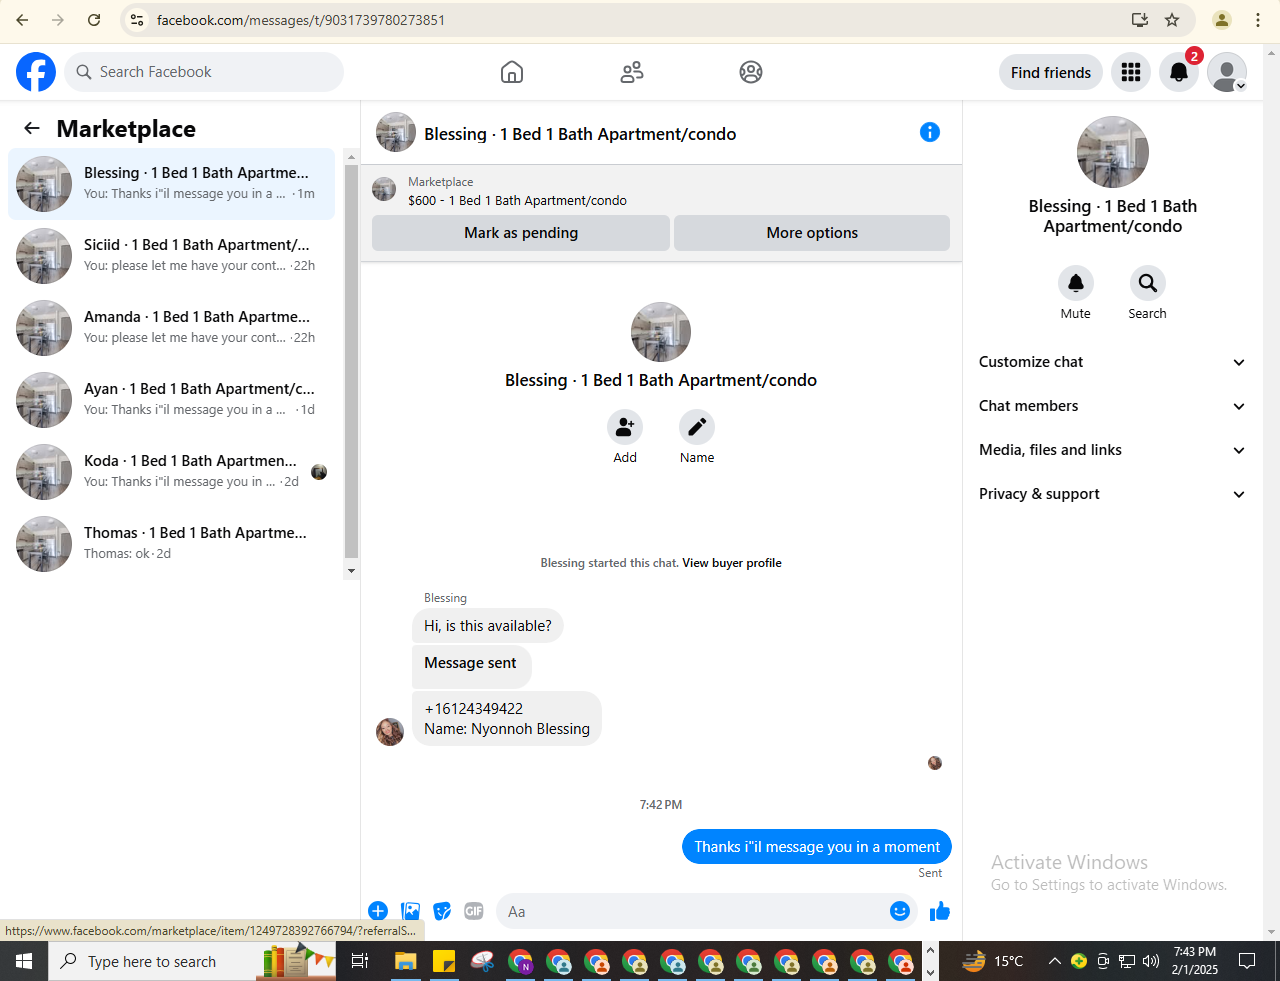Open Thomas conversation in list
Image resolution: width=1280 pixels, height=981 pixels.
172,544
